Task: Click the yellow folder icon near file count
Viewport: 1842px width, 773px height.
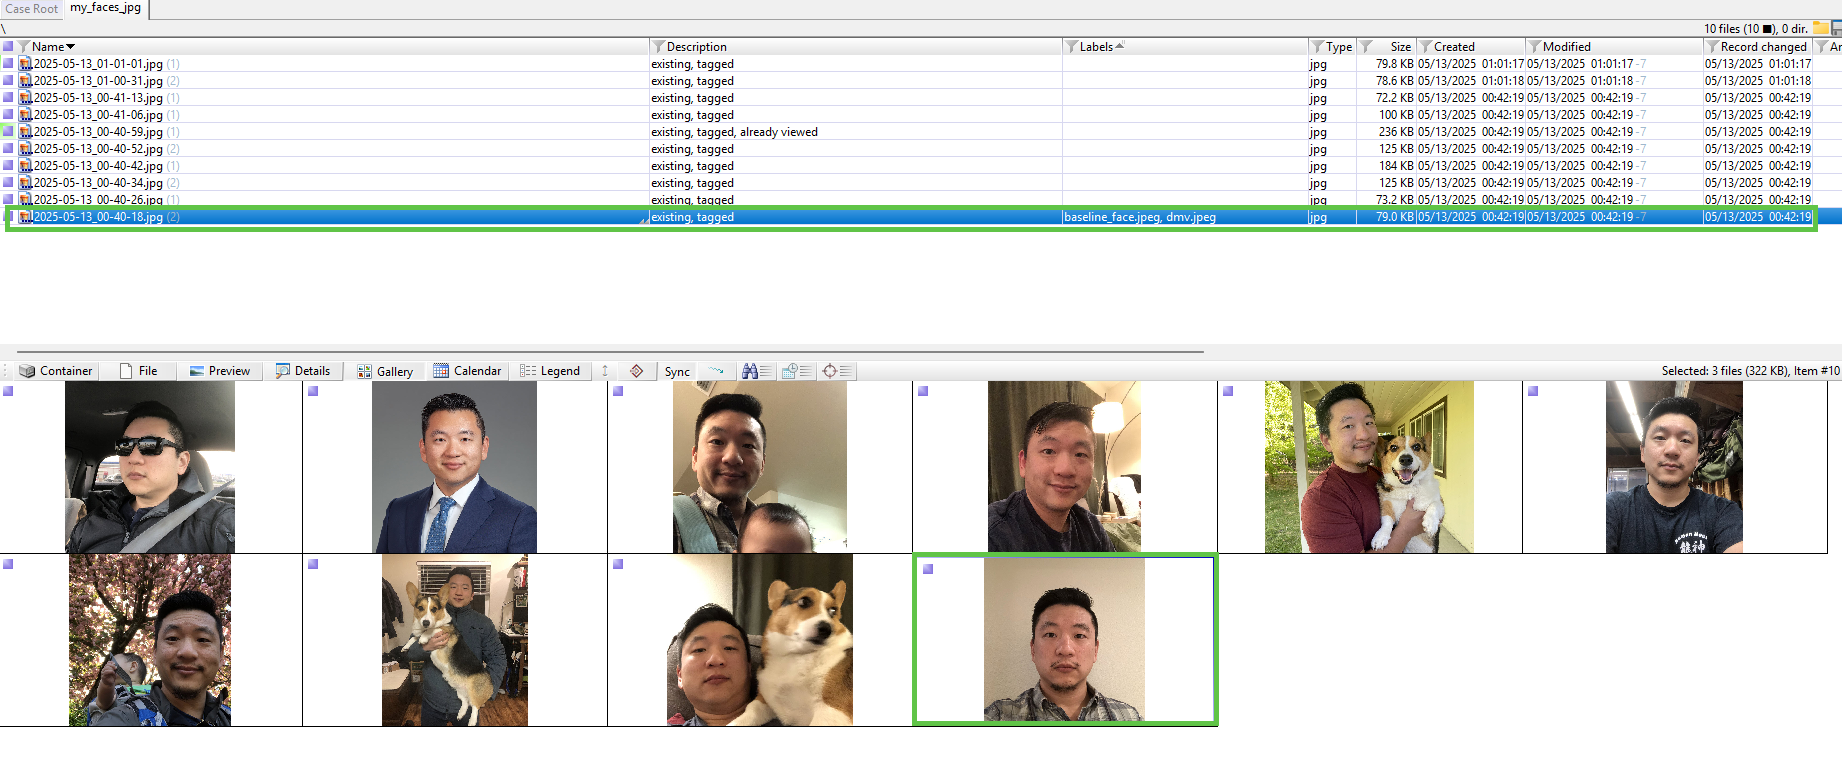Action: [x=1821, y=28]
